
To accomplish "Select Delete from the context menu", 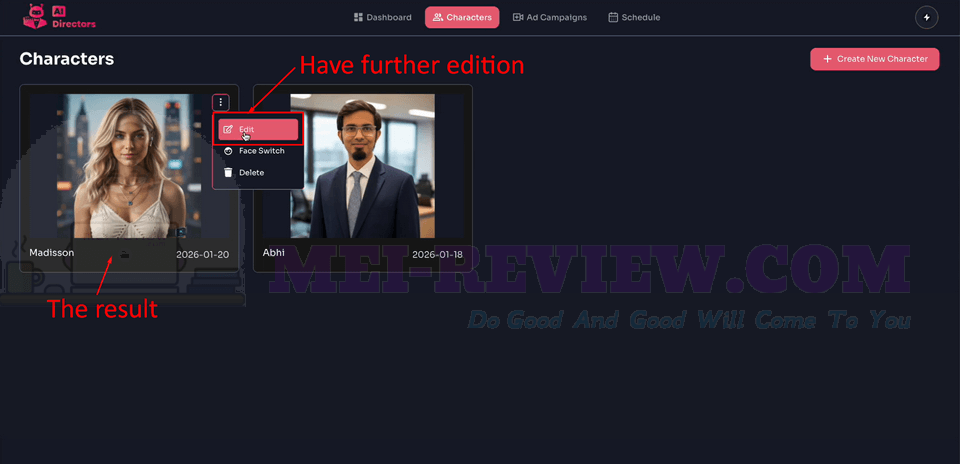I will [258, 173].
